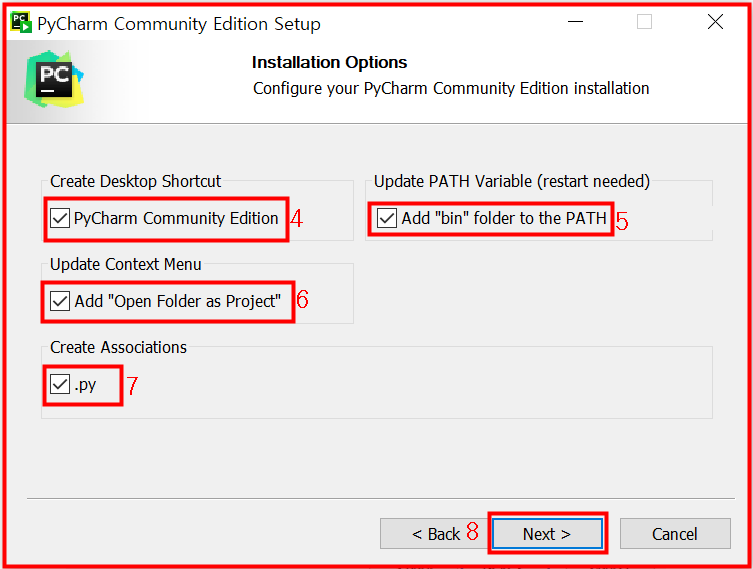Click the "Installation Options" heading
Viewport: 753px width, 569px height.
(329, 62)
